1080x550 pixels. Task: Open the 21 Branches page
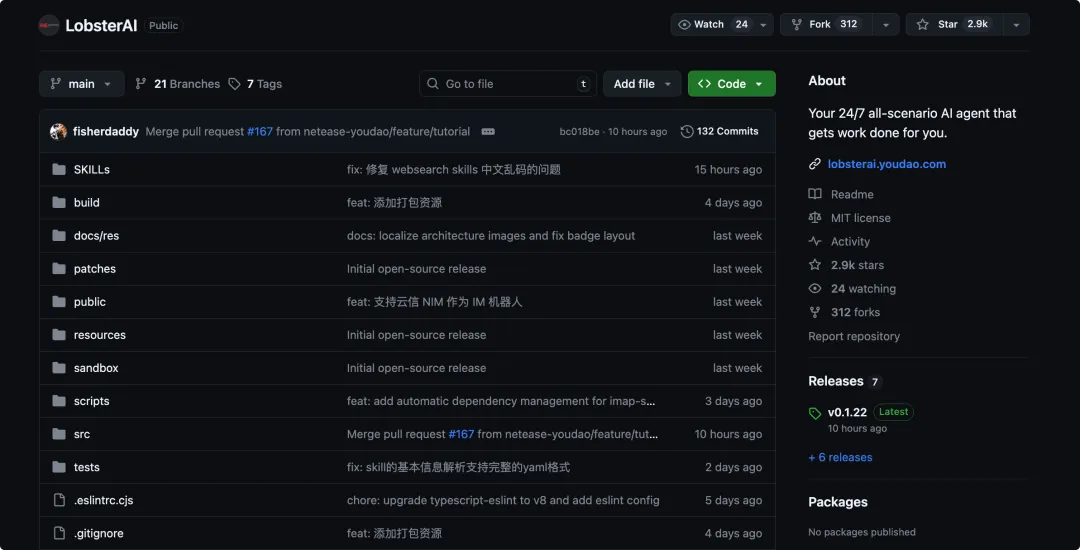pos(178,84)
